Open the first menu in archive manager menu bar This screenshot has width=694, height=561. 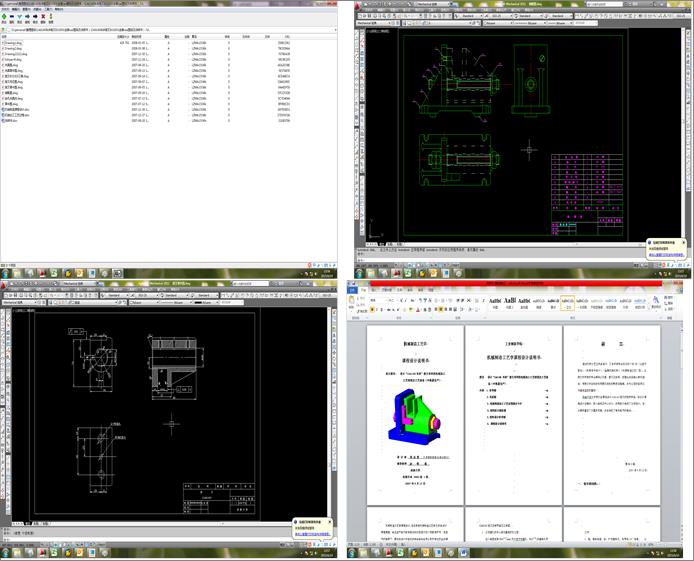4,9
